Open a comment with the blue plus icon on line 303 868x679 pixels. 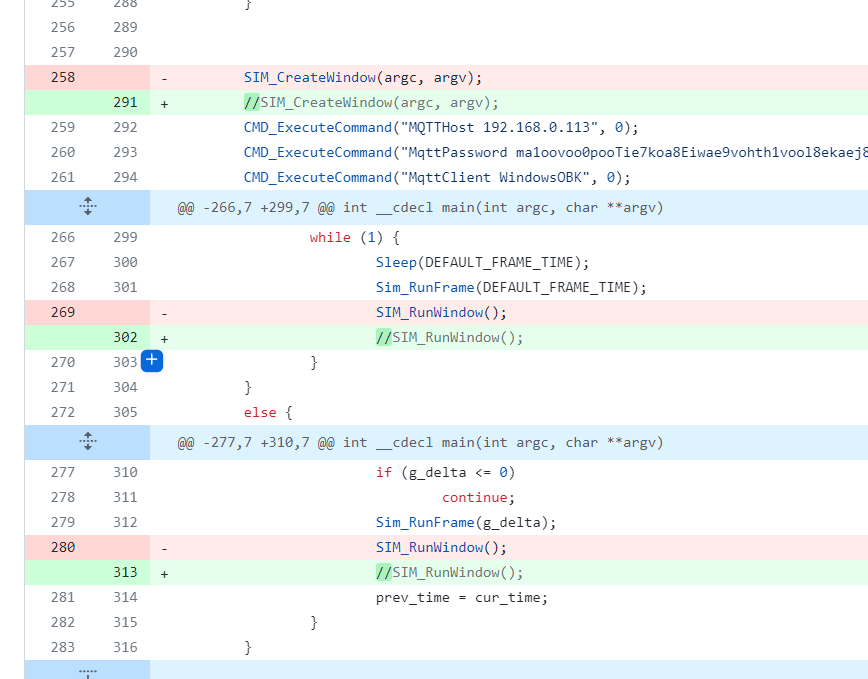(151, 360)
